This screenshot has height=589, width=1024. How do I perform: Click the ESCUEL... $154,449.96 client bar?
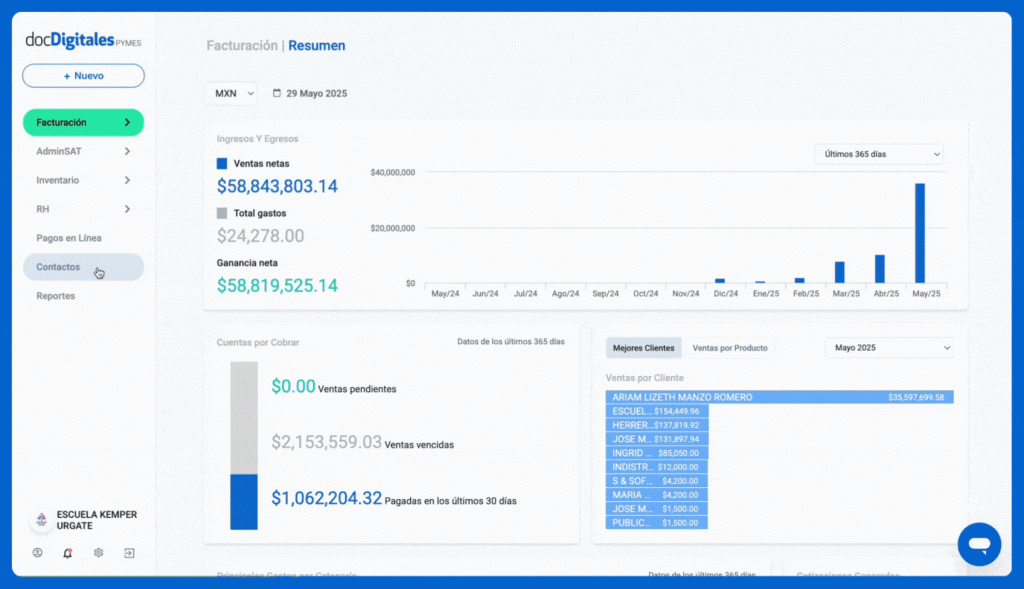point(657,411)
